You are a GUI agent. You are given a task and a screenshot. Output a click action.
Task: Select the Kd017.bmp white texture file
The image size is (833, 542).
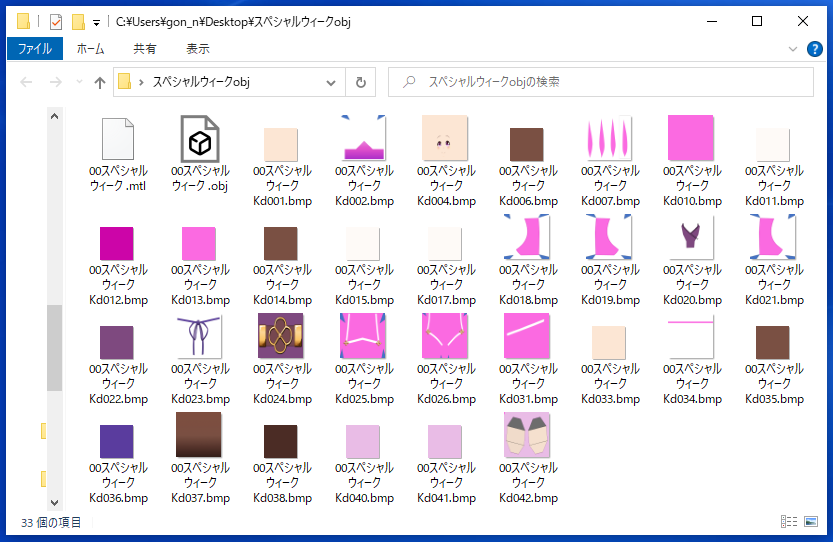click(445, 243)
